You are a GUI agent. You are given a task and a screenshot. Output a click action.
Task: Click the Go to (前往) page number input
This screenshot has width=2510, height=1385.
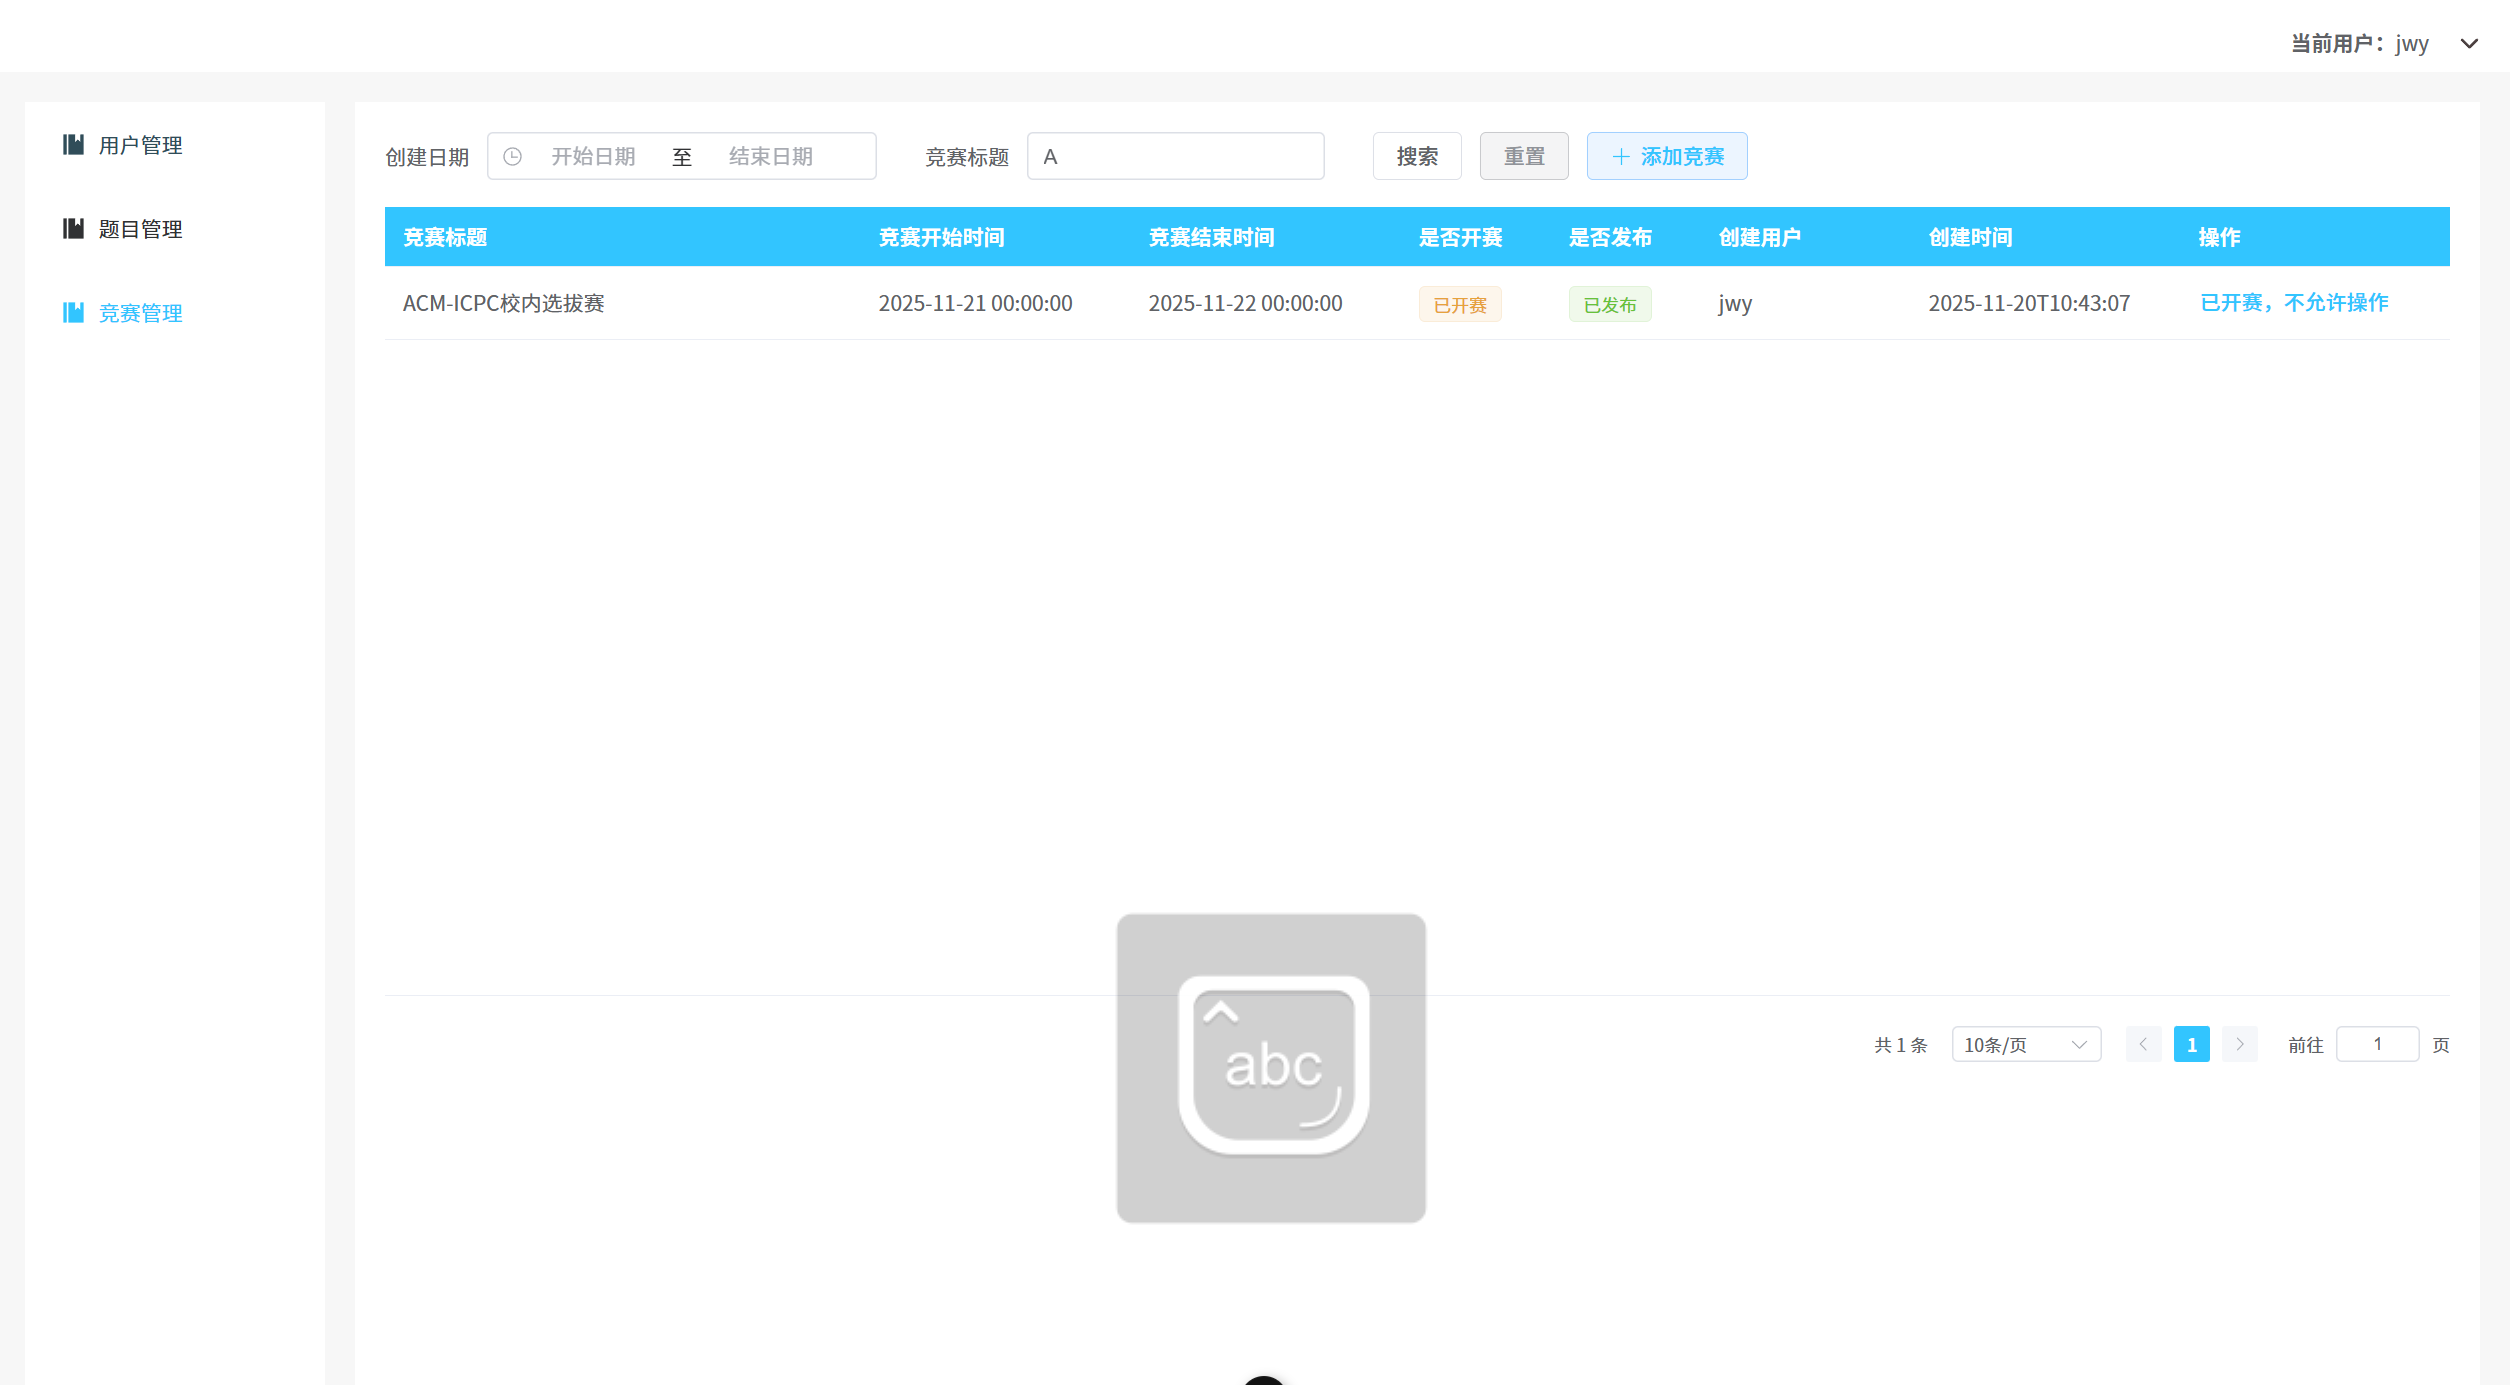click(x=2377, y=1044)
